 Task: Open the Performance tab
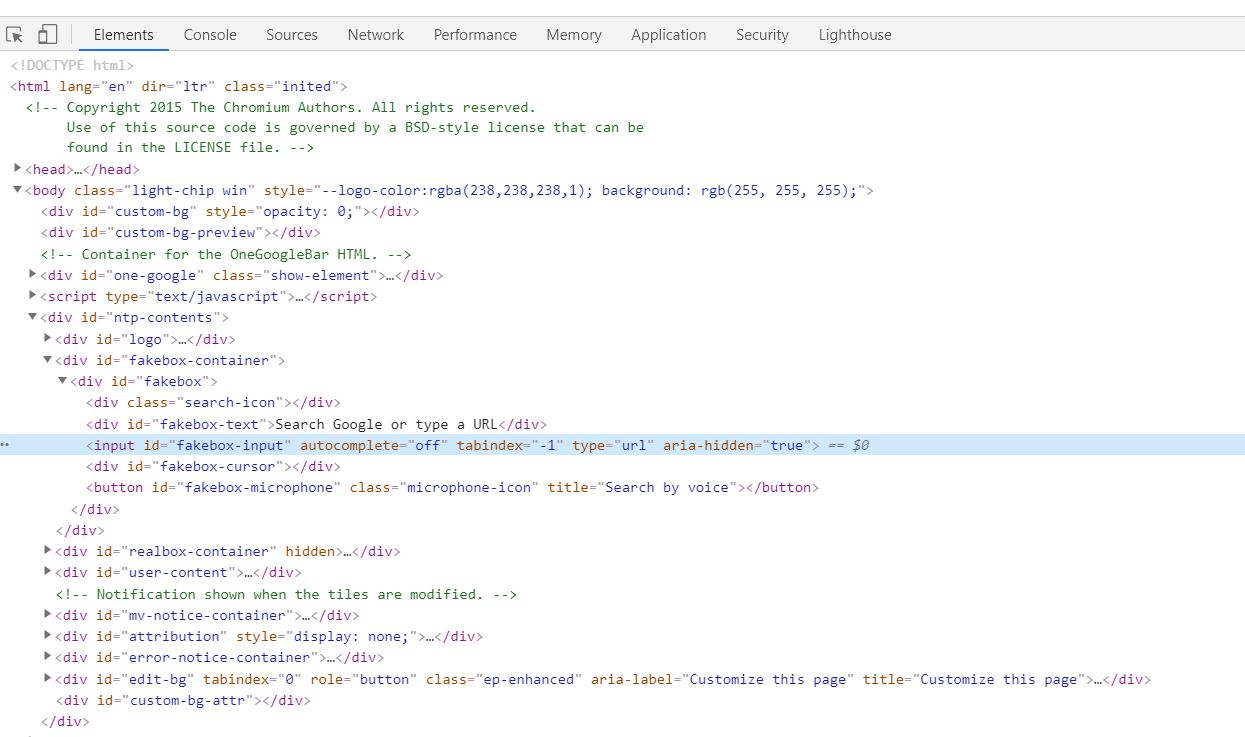pyautogui.click(x=475, y=35)
